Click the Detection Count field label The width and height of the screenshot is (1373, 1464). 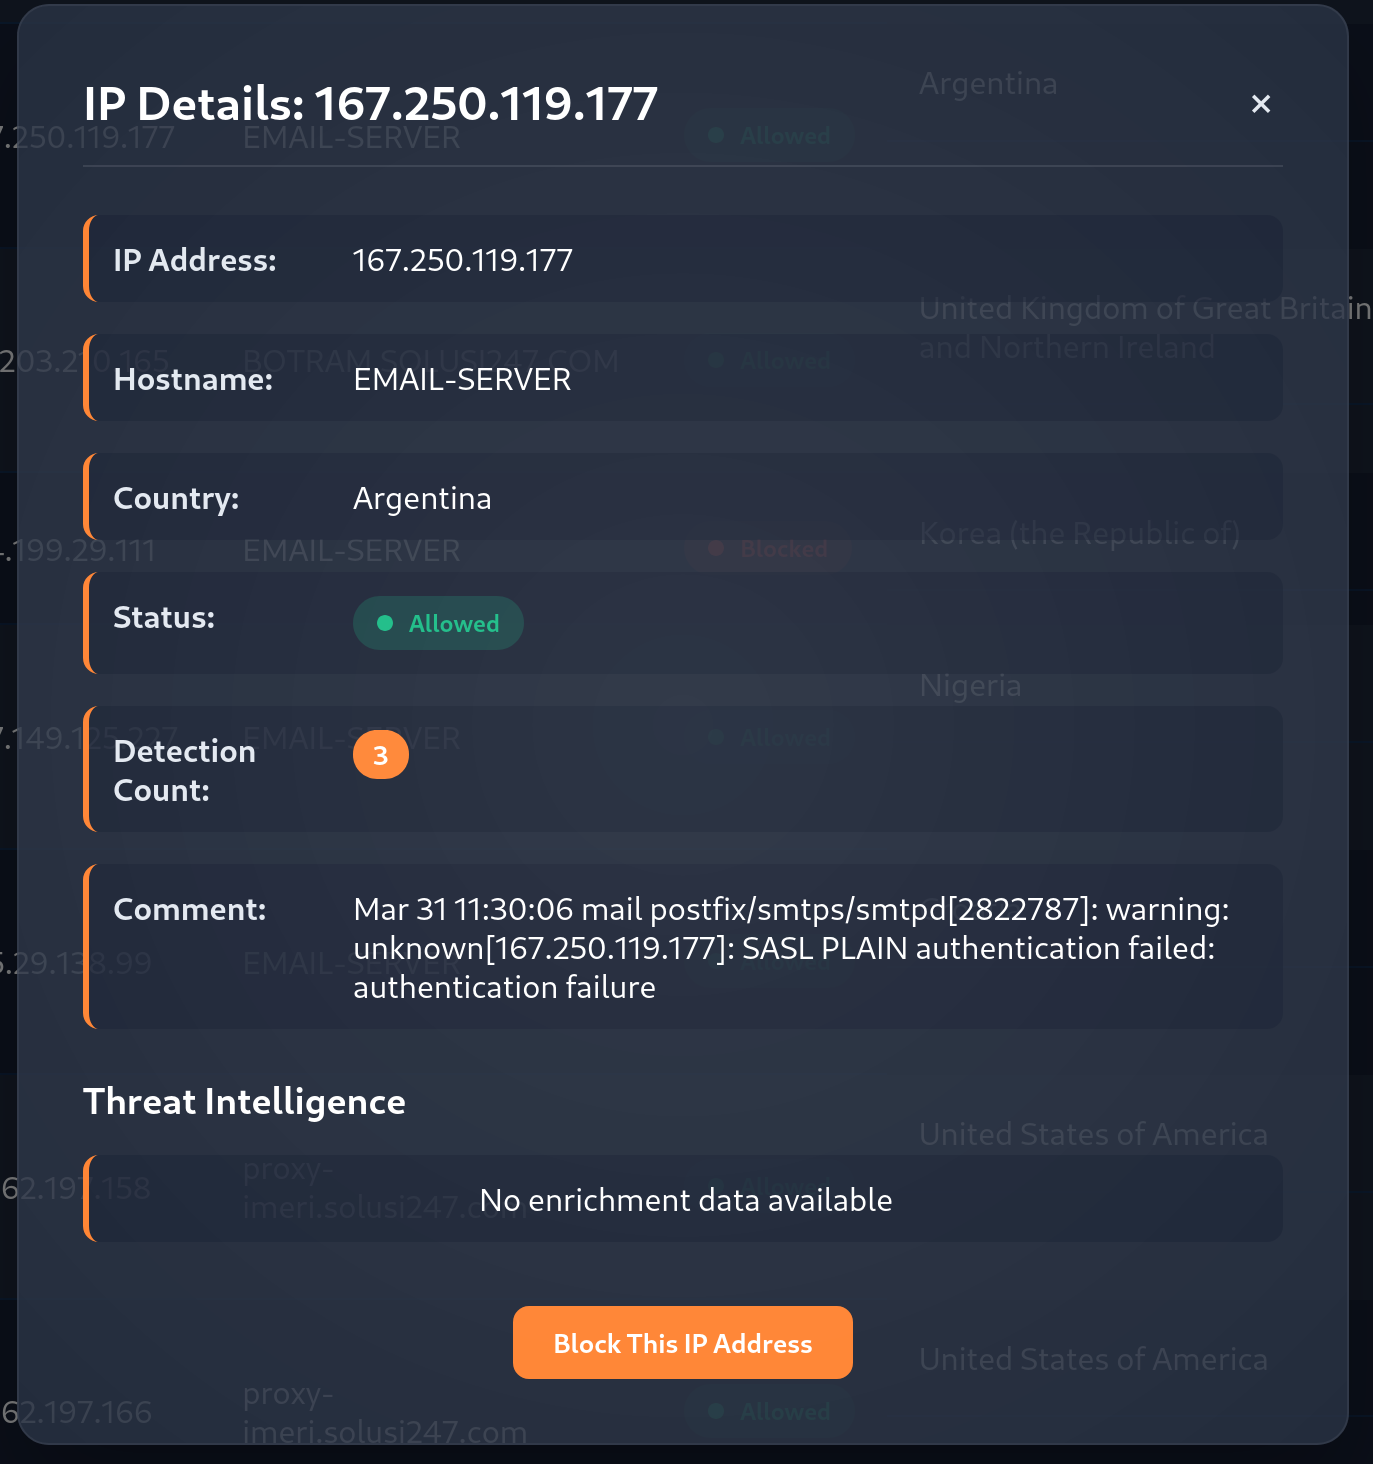(185, 771)
